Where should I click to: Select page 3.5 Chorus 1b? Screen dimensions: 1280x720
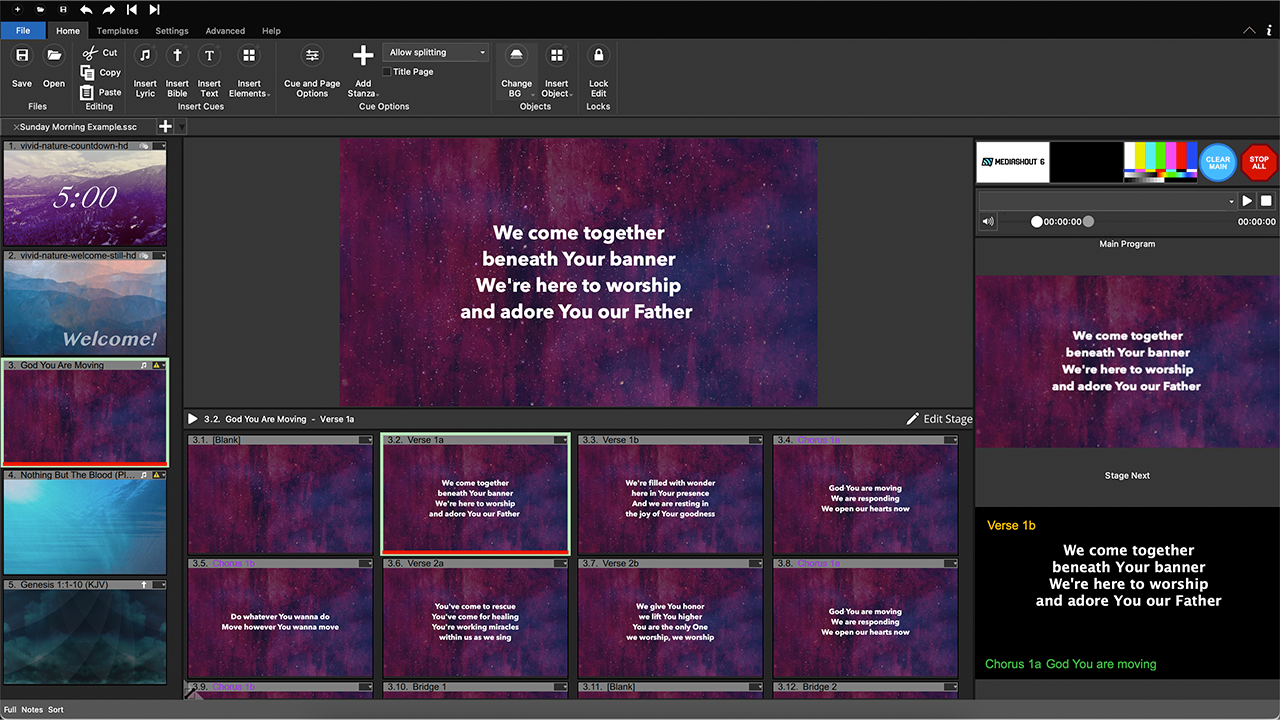tap(280, 620)
